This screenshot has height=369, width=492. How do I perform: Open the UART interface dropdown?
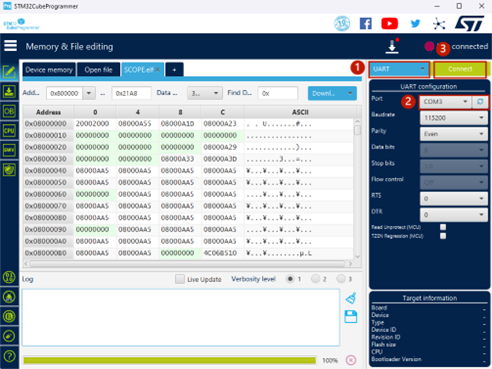coord(399,69)
